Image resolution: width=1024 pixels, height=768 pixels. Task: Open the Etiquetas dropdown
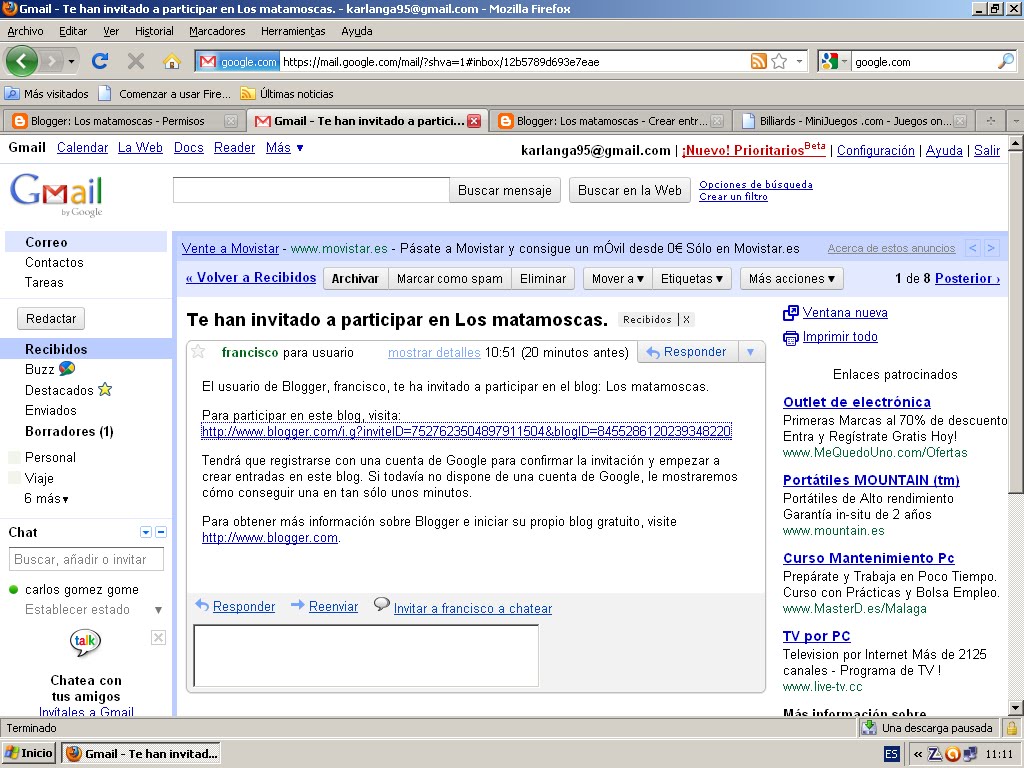click(692, 279)
